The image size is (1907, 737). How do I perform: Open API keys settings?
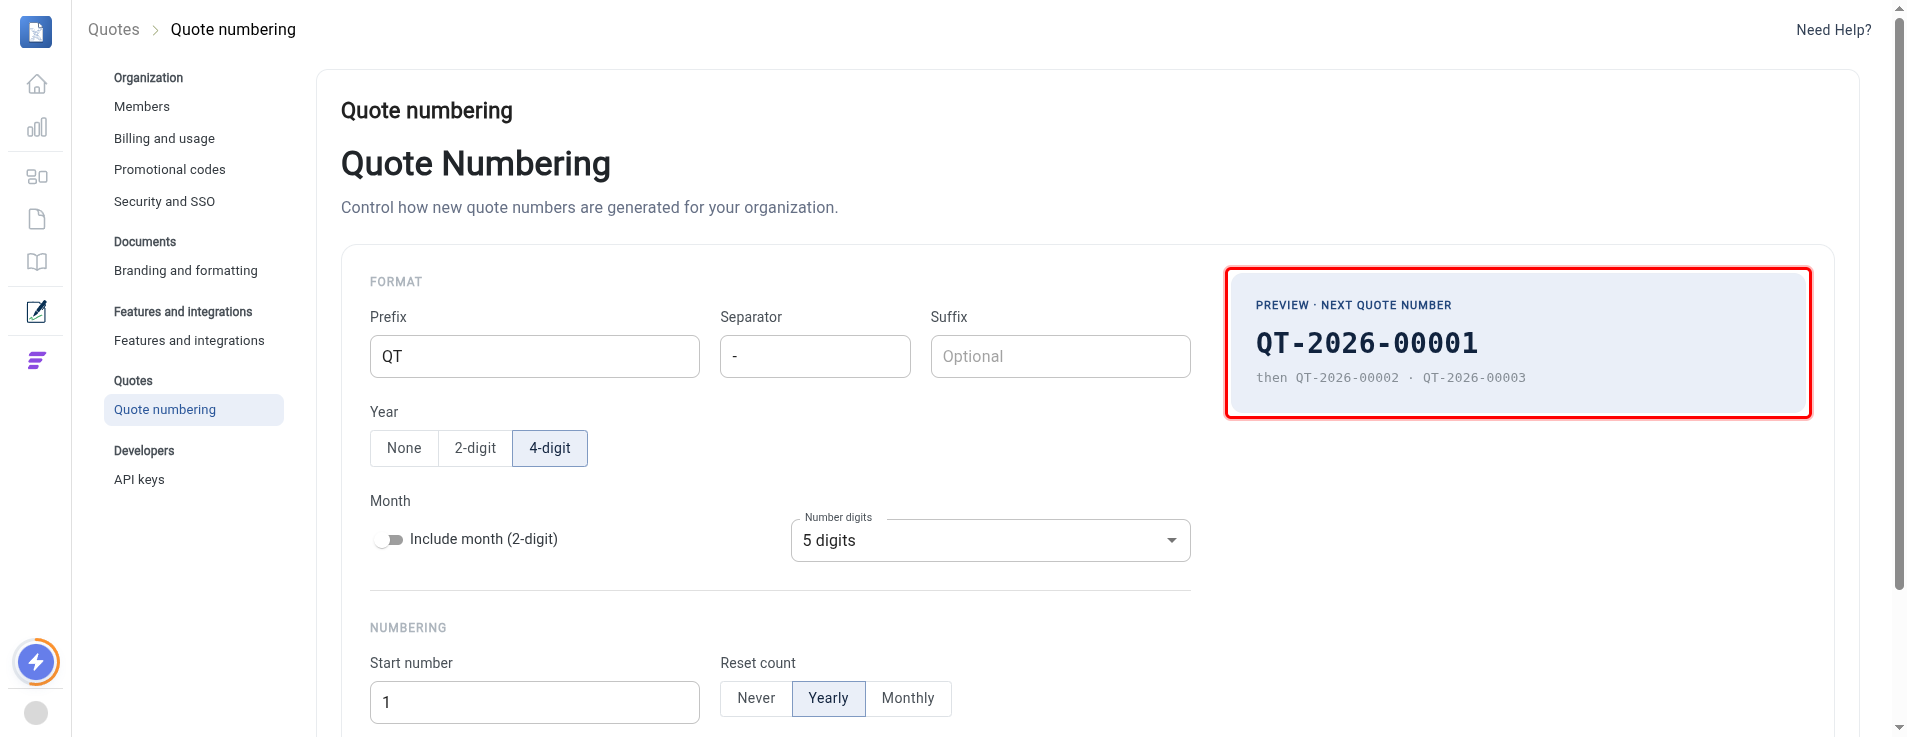coord(139,480)
